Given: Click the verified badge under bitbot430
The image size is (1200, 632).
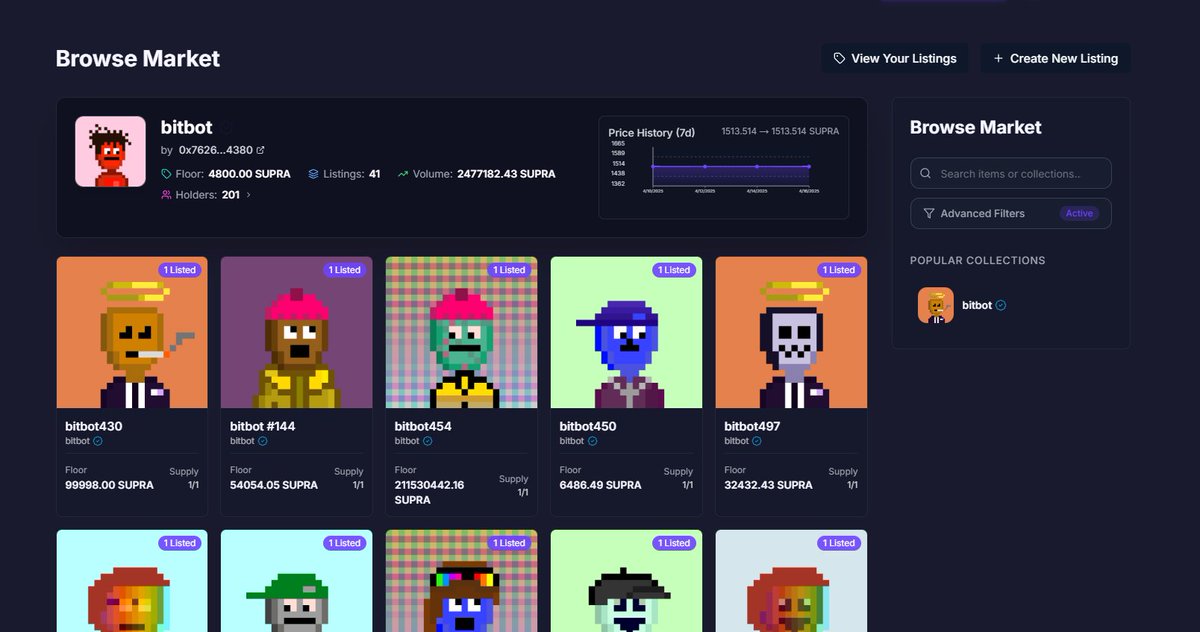Looking at the screenshot, I should (x=98, y=441).
